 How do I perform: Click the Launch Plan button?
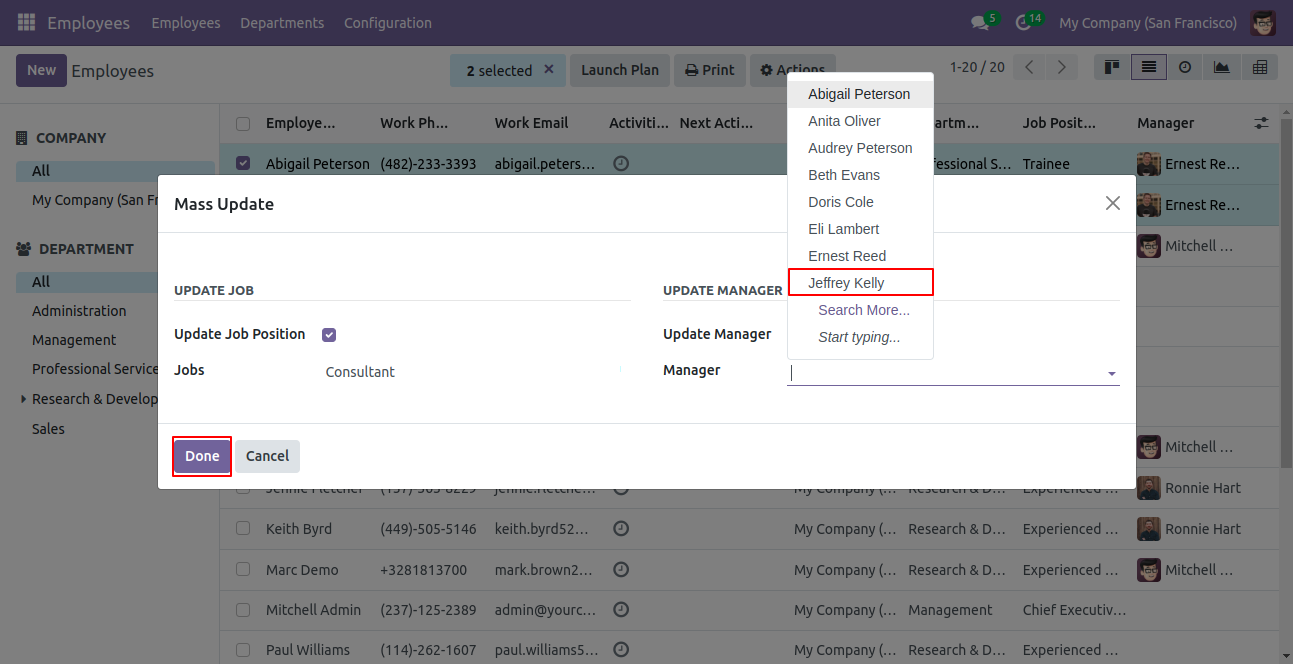620,70
